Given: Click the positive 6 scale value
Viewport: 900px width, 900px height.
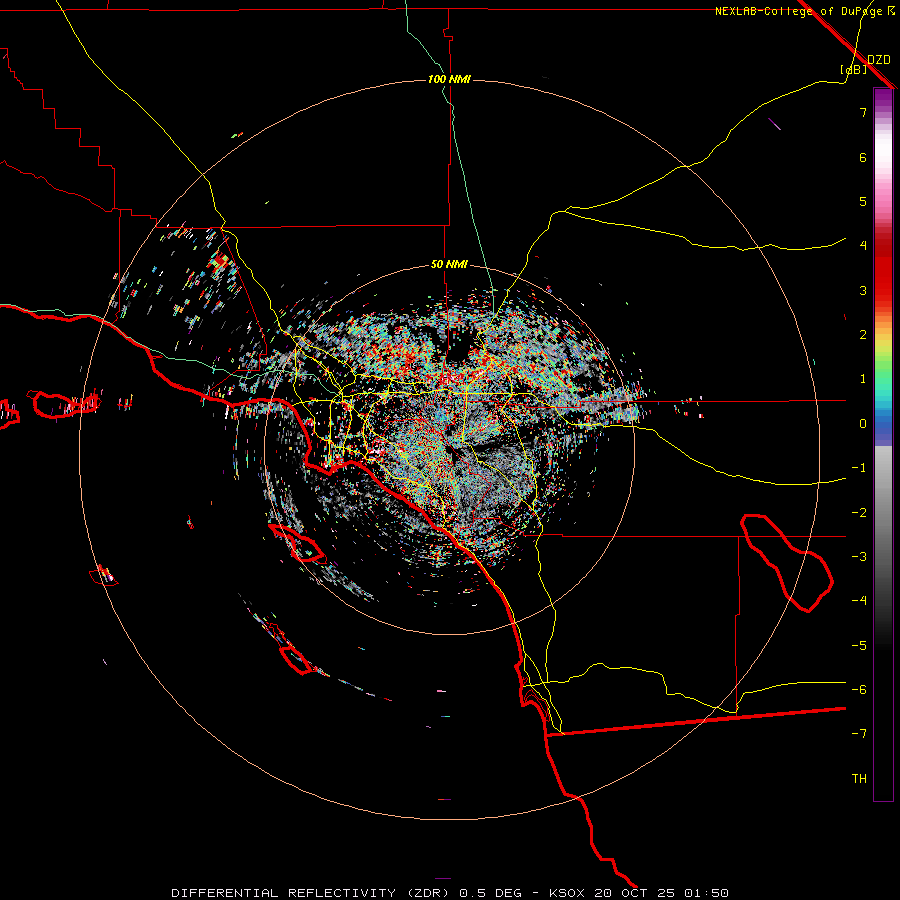Looking at the screenshot, I should pos(863,157).
